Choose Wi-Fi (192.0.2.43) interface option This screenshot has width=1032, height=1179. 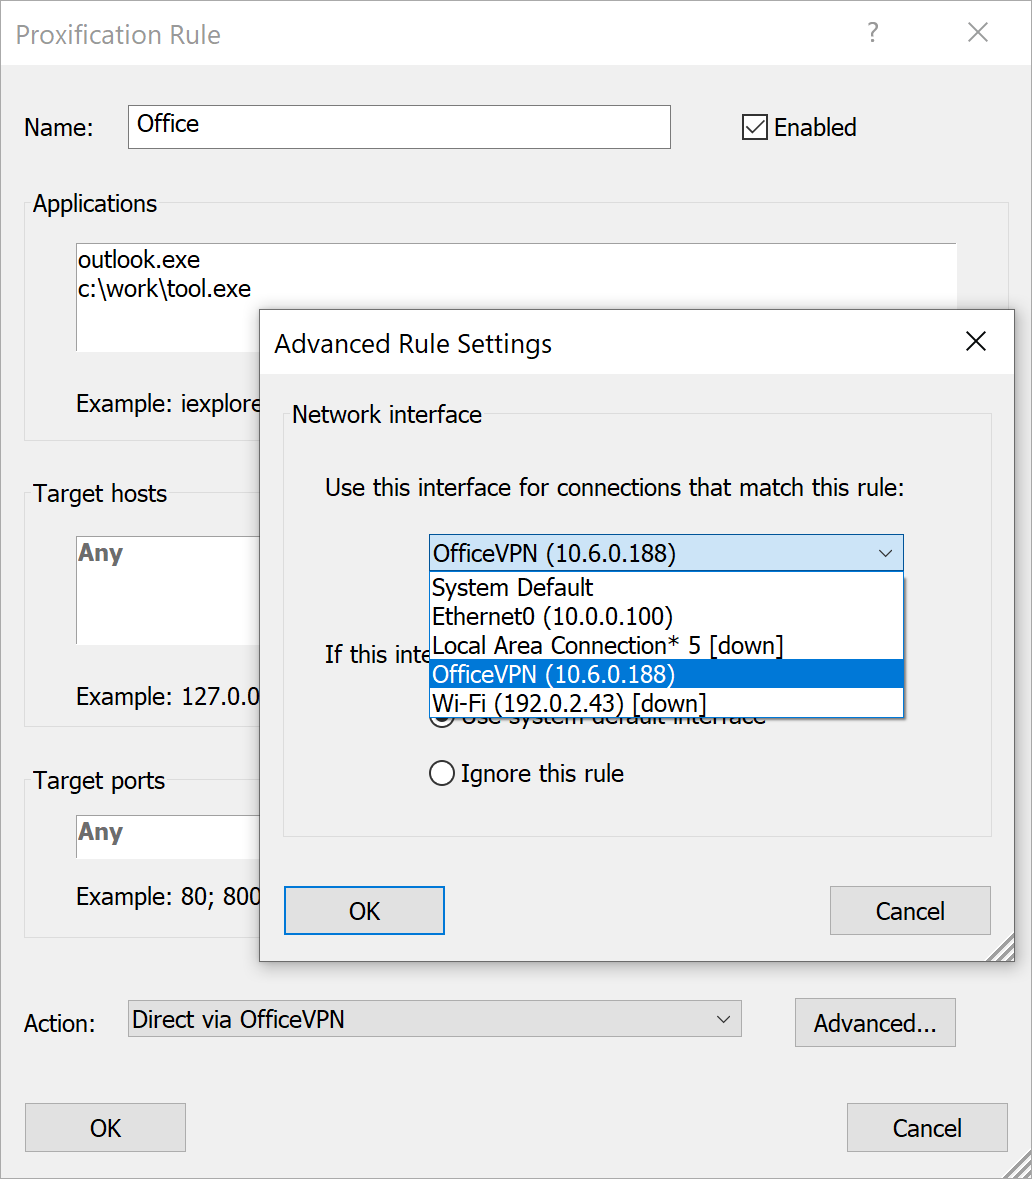pyautogui.click(x=569, y=703)
